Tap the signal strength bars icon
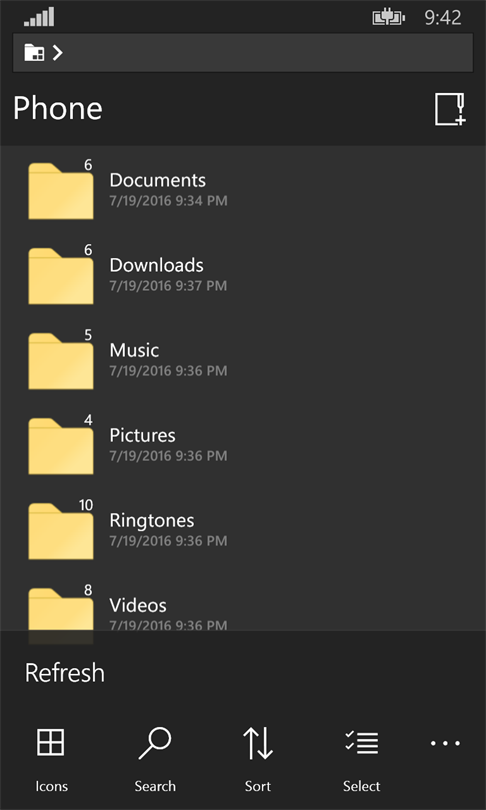 [x=39, y=18]
